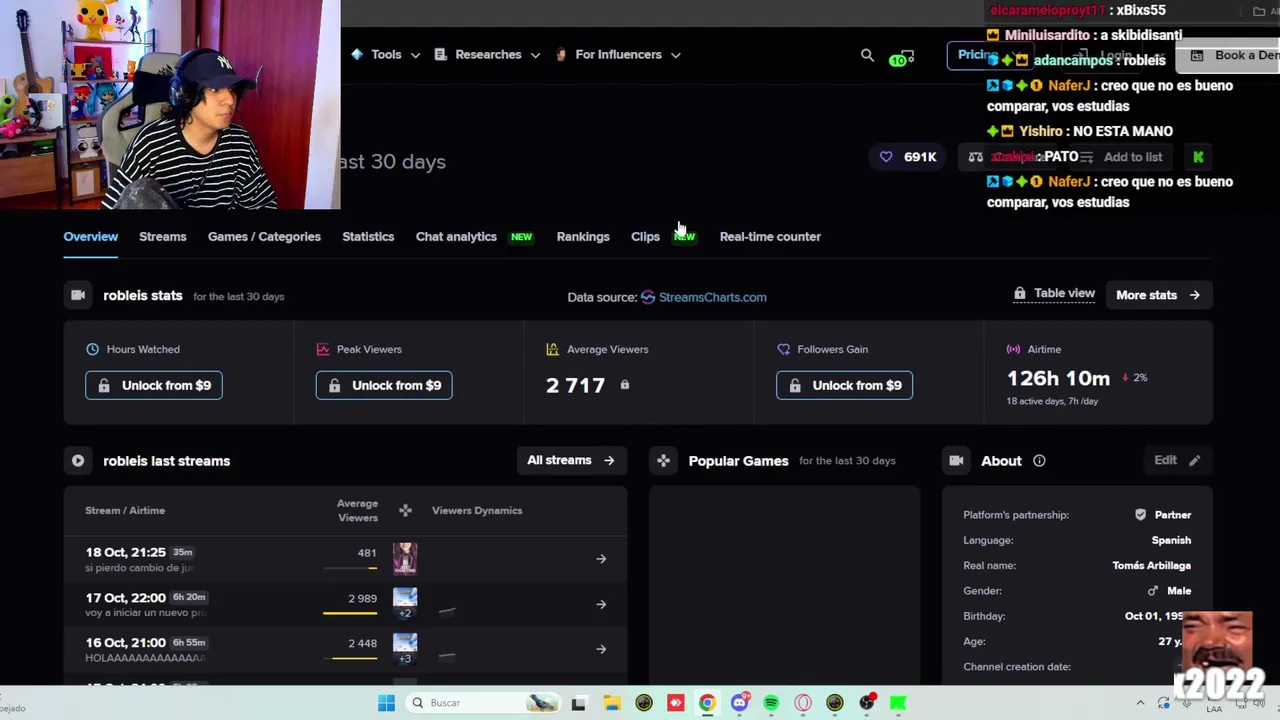Unlock Peak Viewers from $9

(384, 385)
